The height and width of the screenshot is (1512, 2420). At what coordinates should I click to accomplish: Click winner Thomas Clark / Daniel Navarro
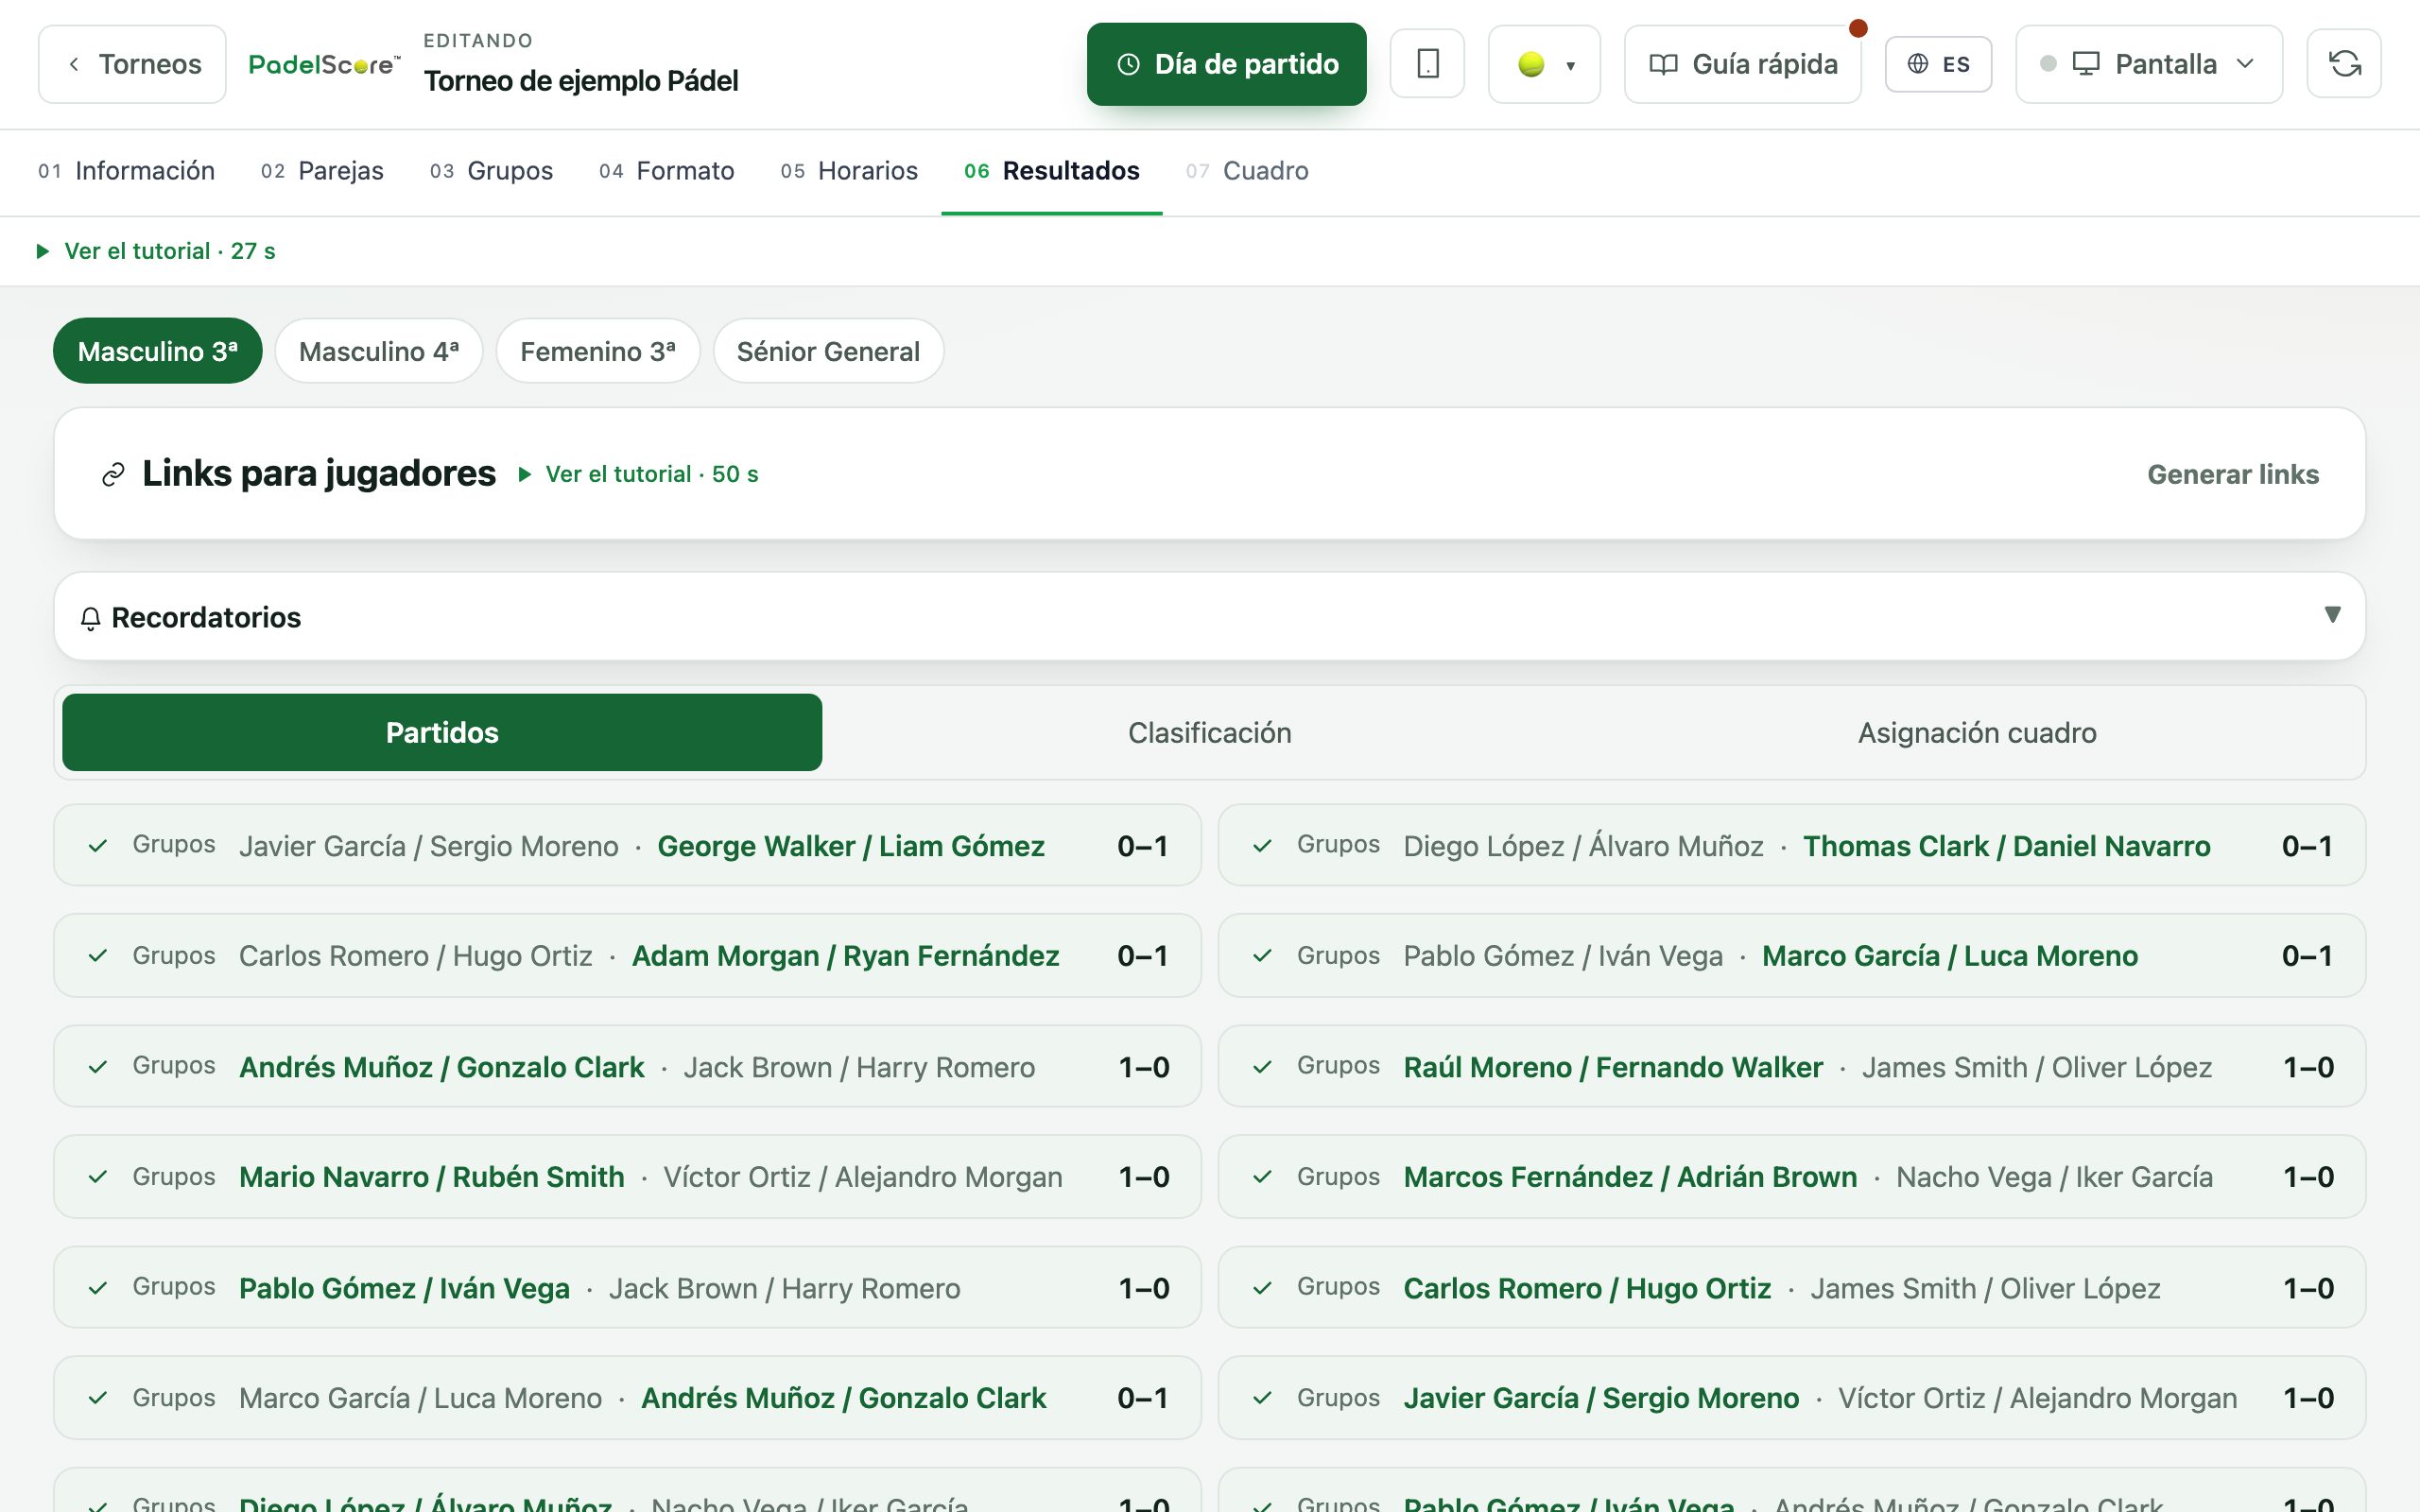tap(2006, 846)
